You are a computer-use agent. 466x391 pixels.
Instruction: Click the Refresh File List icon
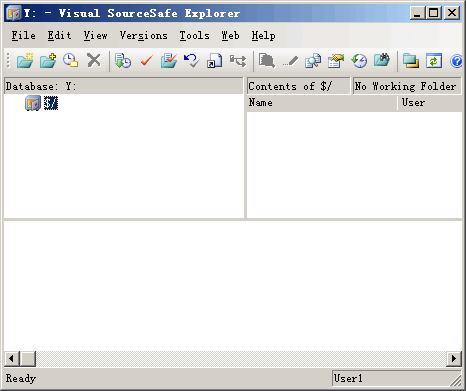click(434, 61)
